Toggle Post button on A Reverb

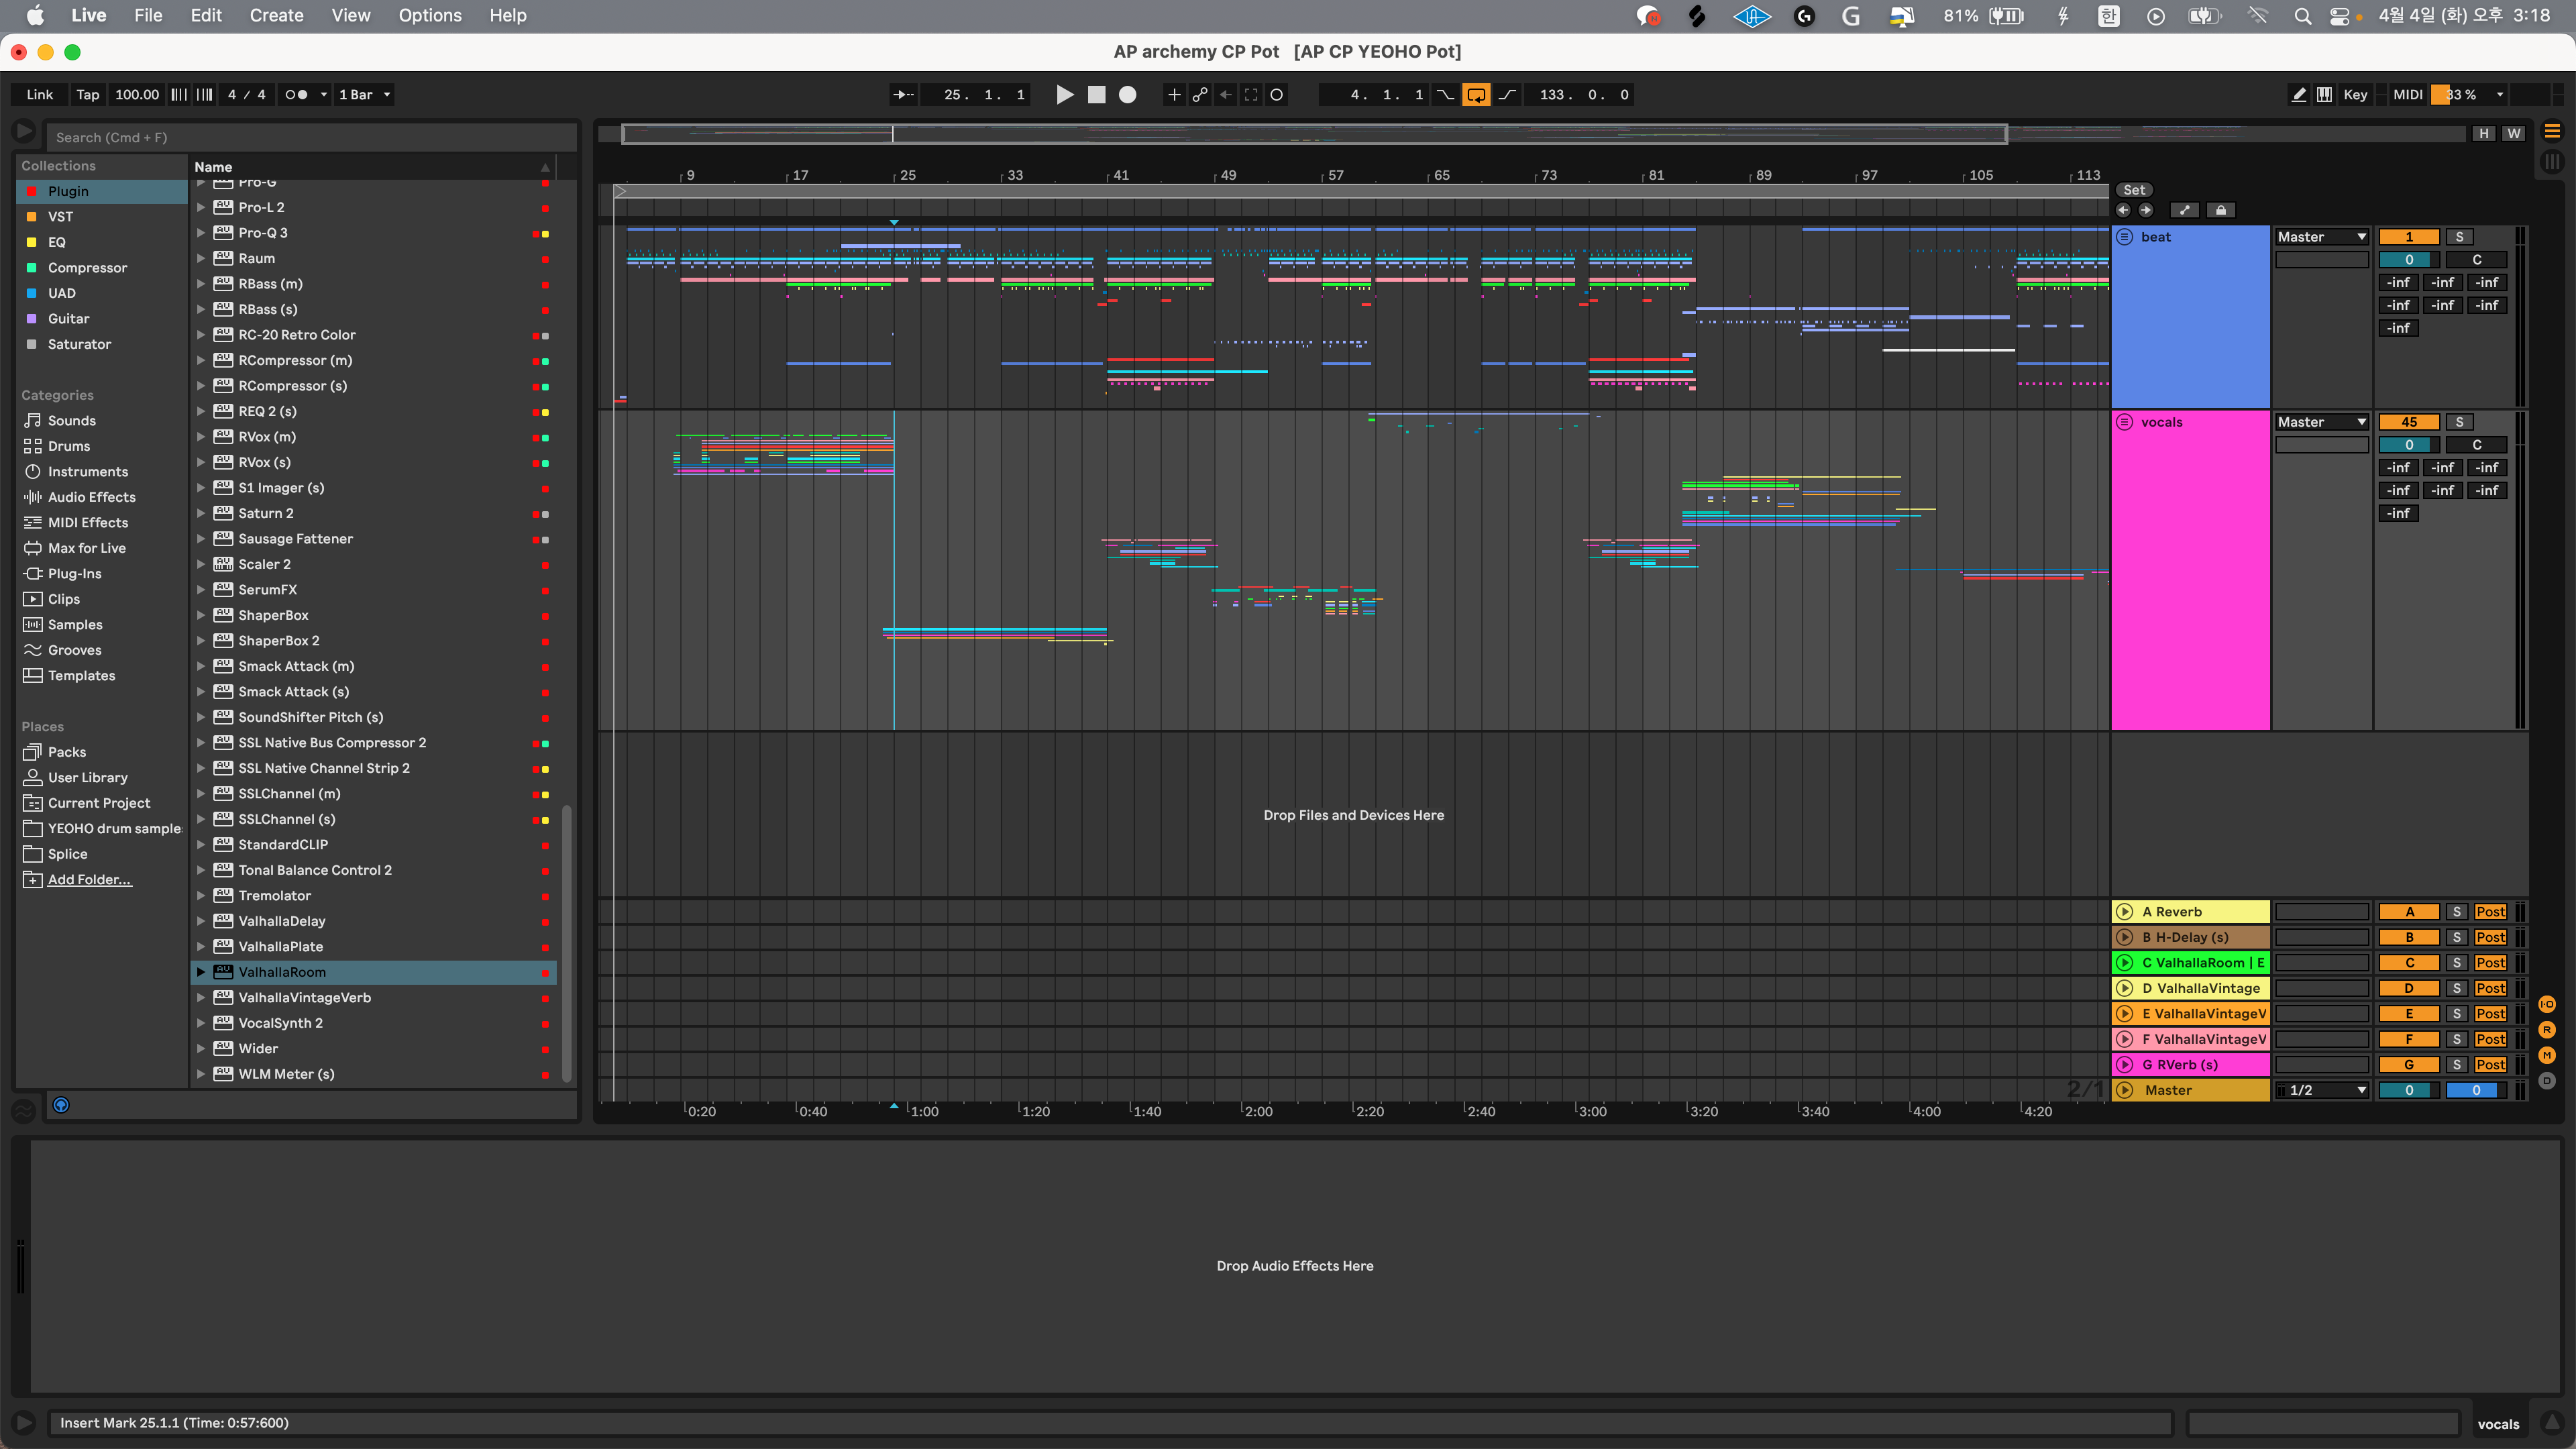tap(2490, 912)
